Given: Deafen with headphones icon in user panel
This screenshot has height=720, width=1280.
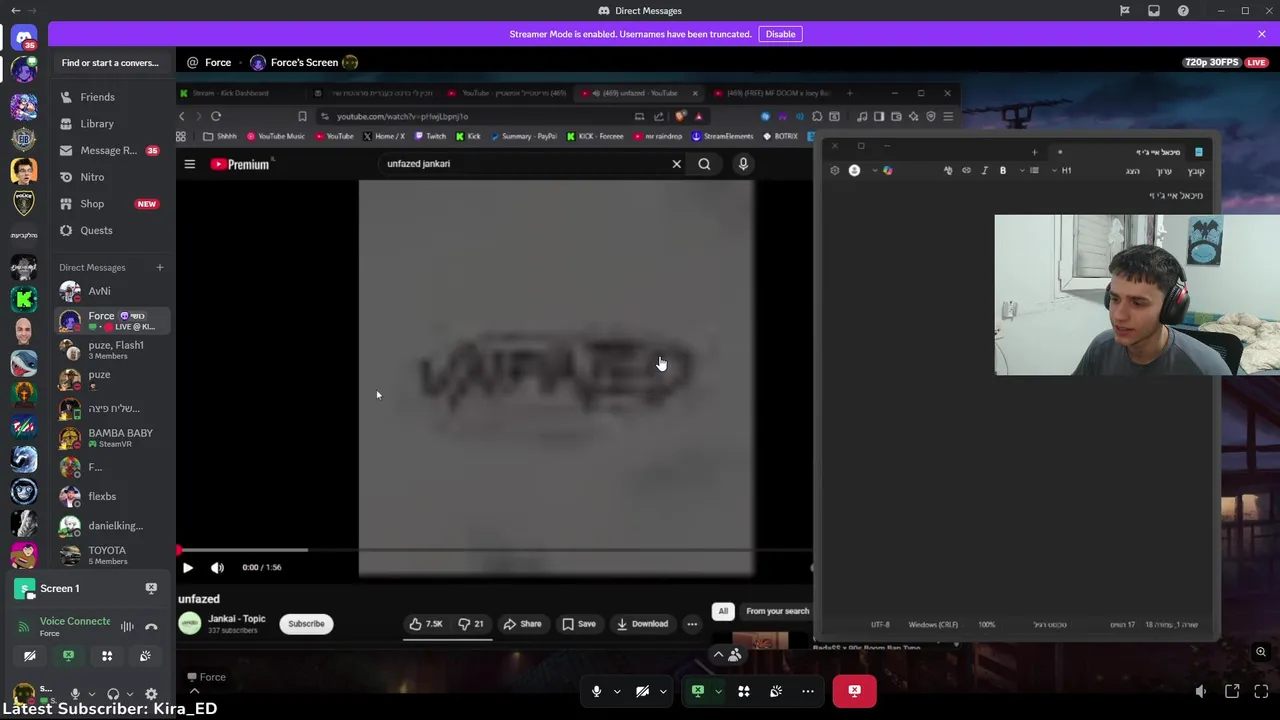Looking at the screenshot, I should (x=113, y=694).
